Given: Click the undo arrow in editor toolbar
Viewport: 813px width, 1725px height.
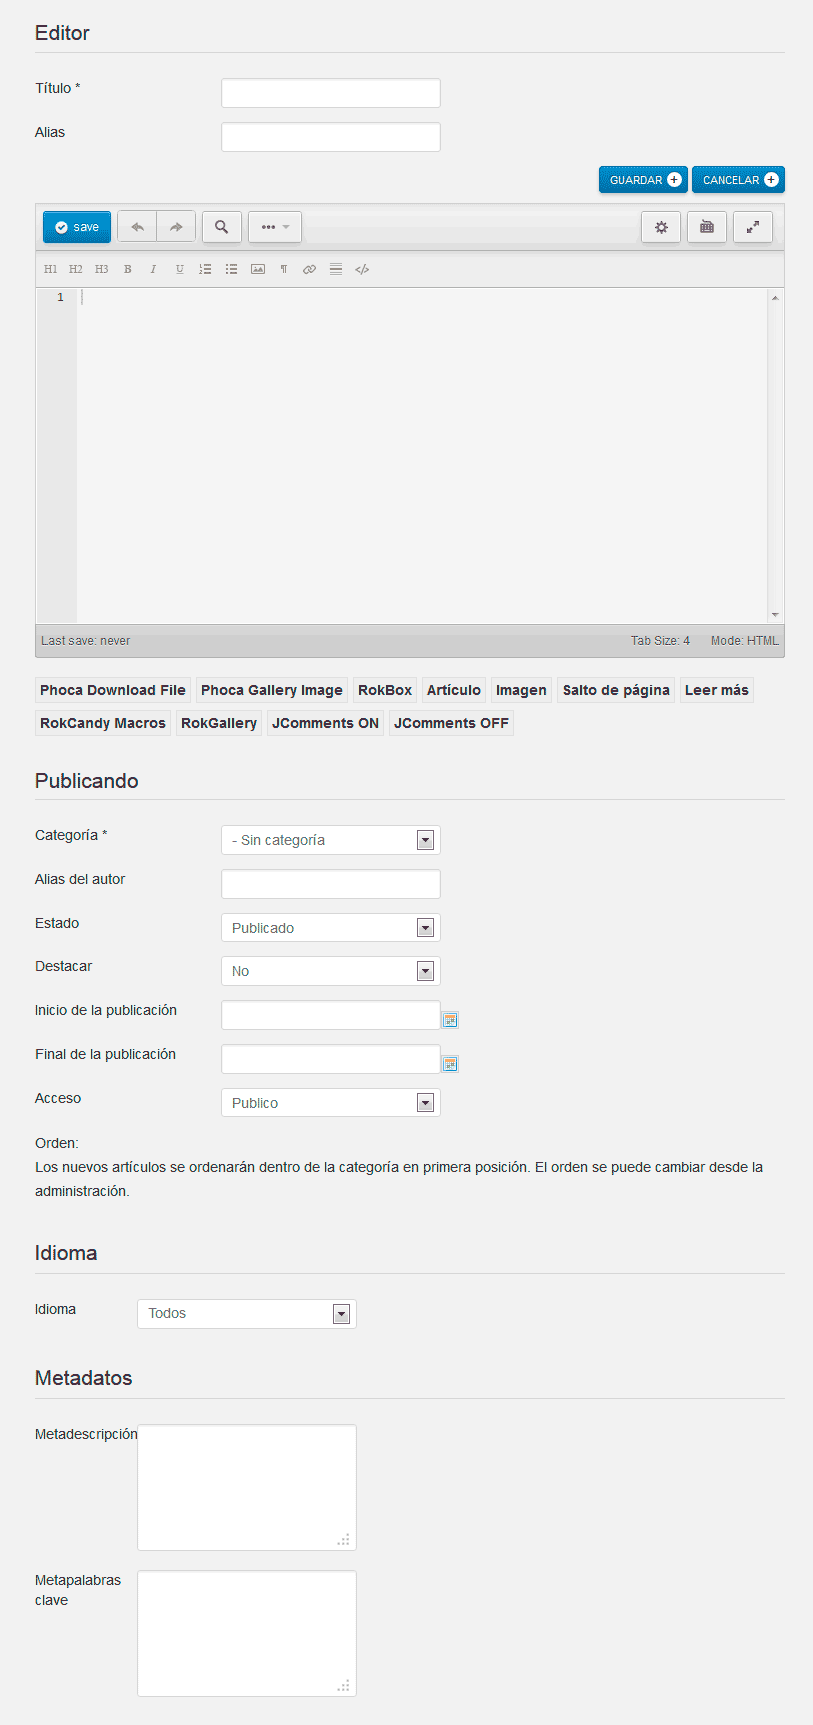Looking at the screenshot, I should point(137,227).
